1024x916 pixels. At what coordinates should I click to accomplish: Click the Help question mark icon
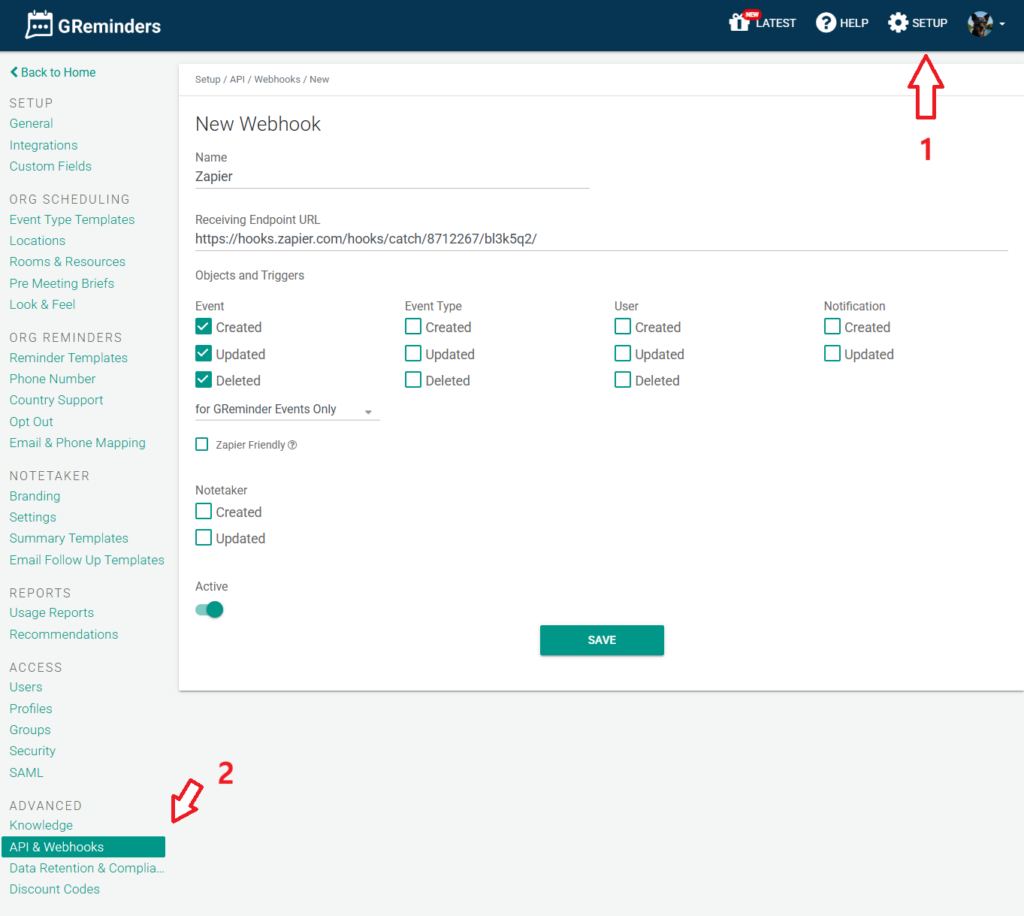tap(826, 23)
